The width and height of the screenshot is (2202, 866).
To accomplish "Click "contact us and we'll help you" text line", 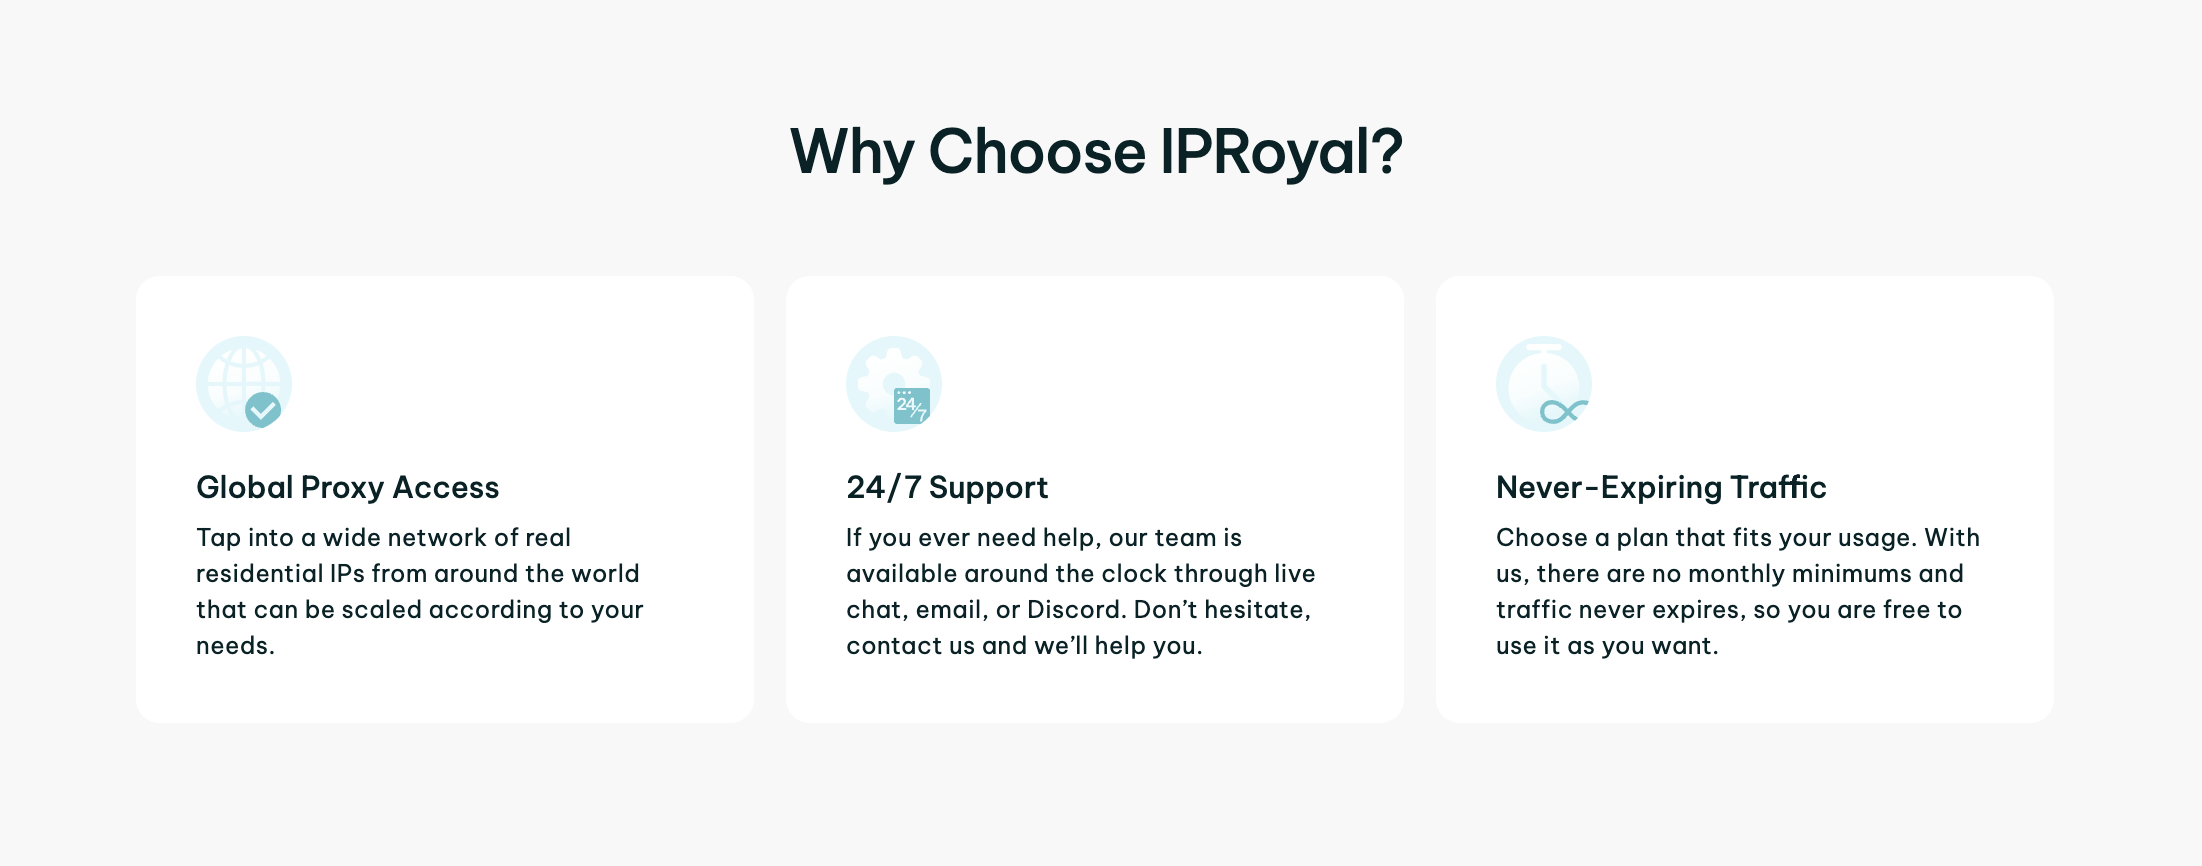I will click(x=1023, y=646).
